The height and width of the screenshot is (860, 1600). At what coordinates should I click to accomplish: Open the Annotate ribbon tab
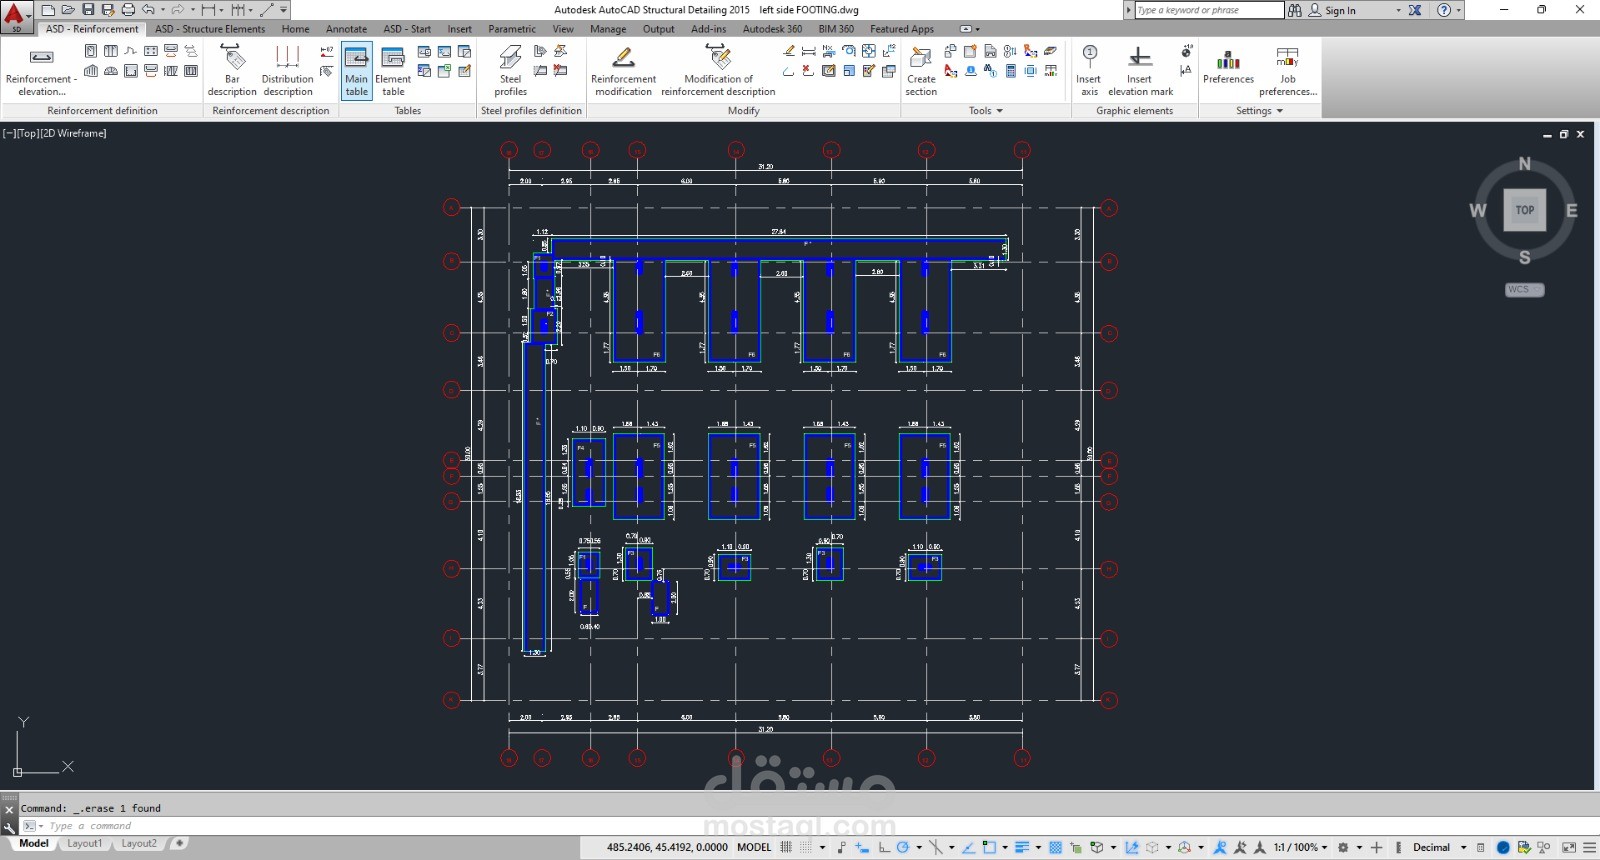[x=346, y=29]
